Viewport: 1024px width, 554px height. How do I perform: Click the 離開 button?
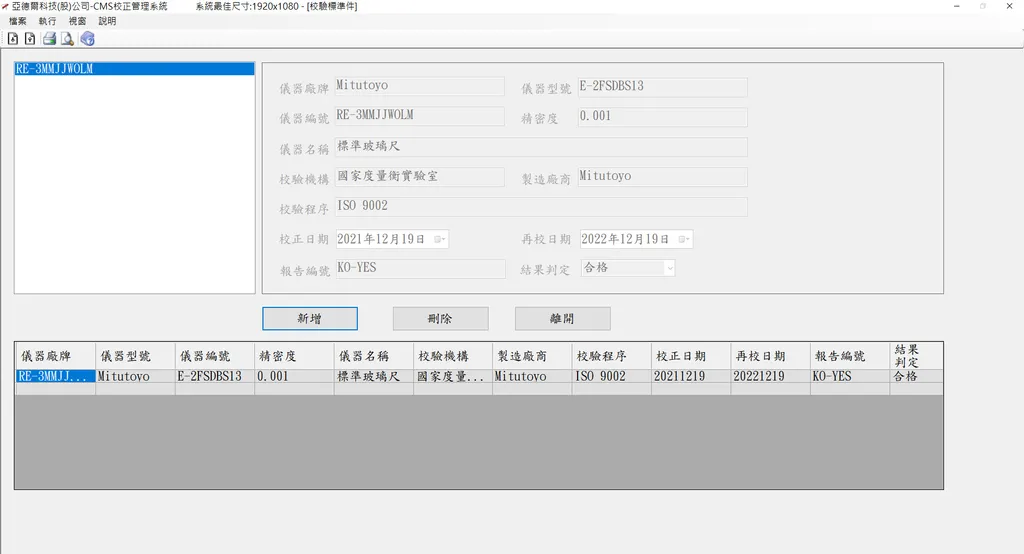pyautogui.click(x=562, y=319)
